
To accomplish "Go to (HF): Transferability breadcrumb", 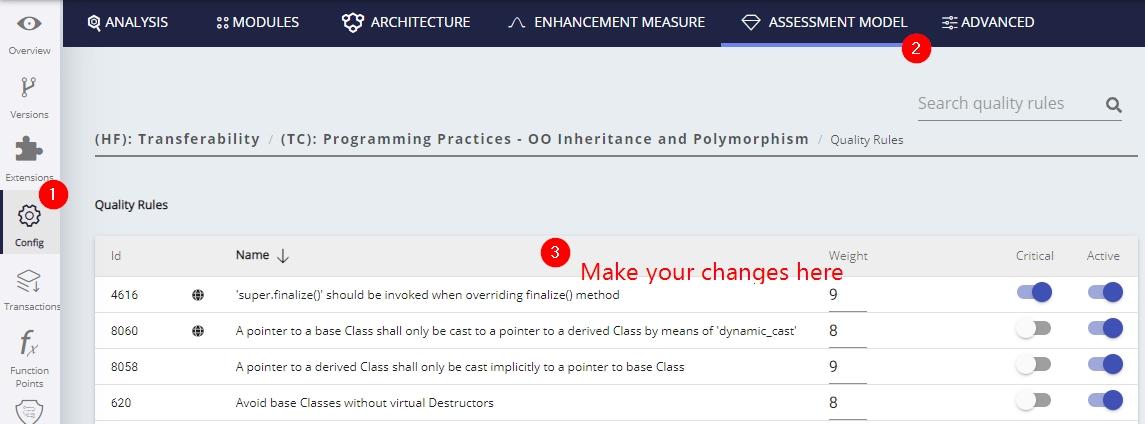I will [x=177, y=139].
